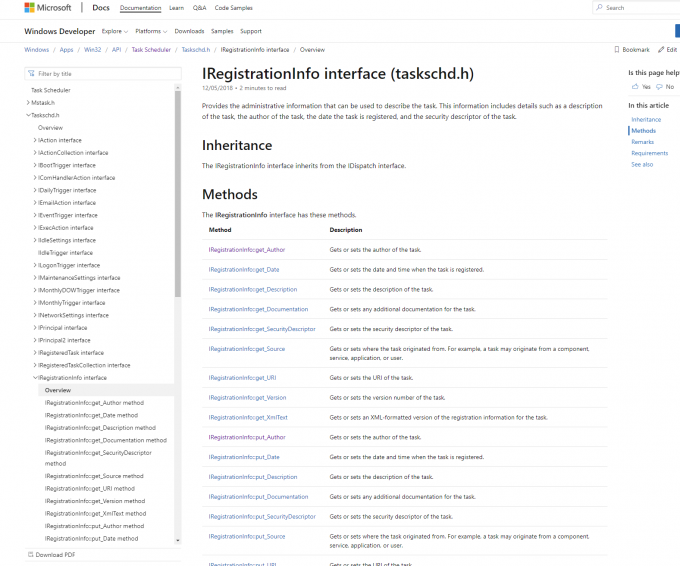Click the sidebar scroll up arrow
Screen dimensions: 680x566
tap(177, 88)
